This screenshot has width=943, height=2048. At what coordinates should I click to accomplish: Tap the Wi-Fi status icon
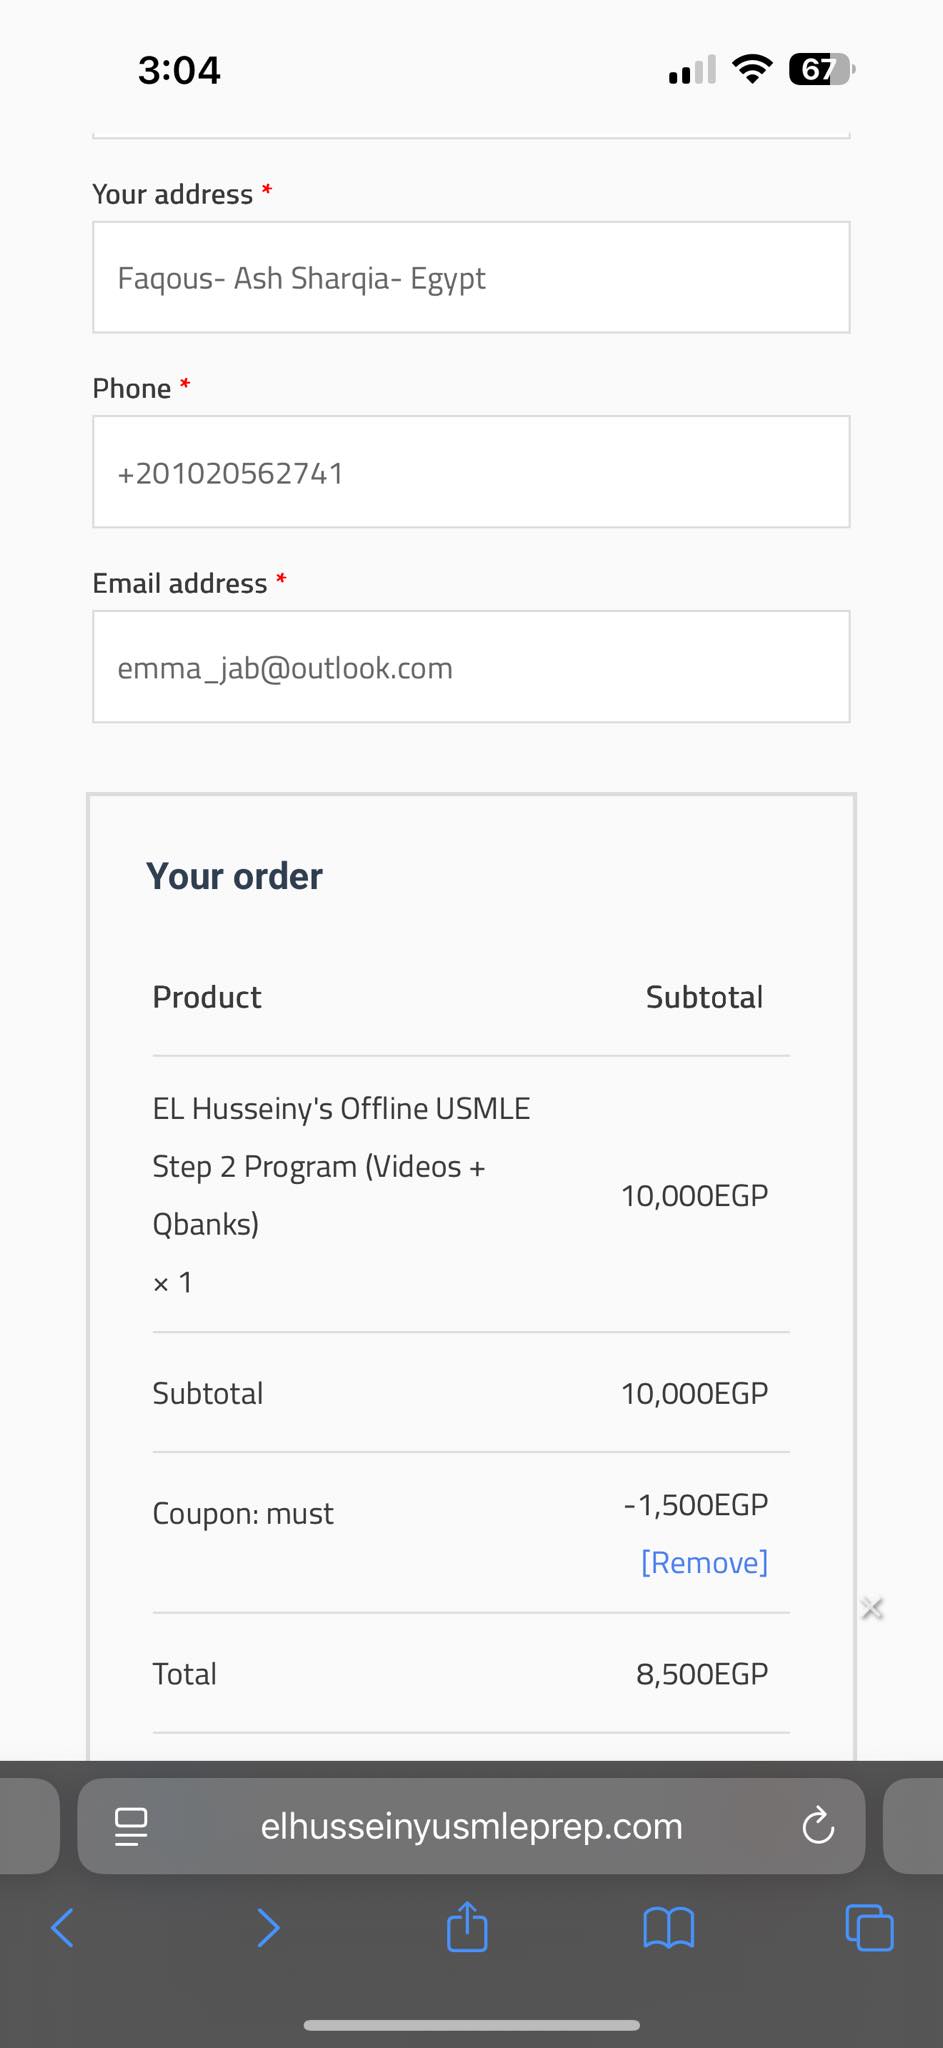(x=752, y=69)
